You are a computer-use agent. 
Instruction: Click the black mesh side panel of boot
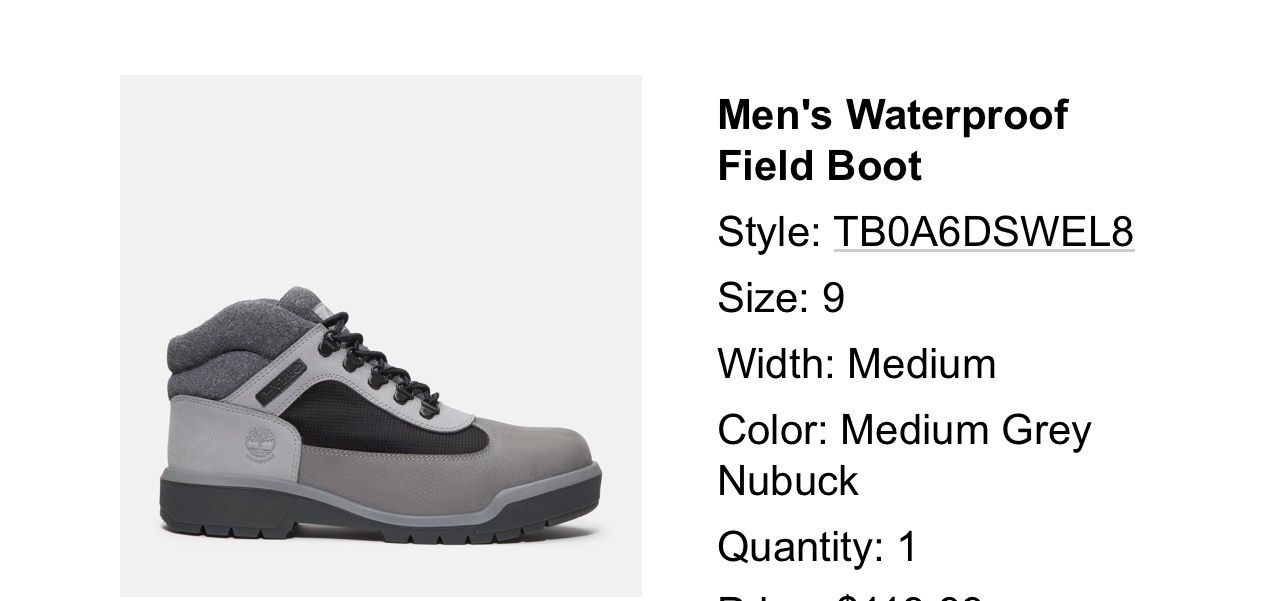[x=390, y=422]
